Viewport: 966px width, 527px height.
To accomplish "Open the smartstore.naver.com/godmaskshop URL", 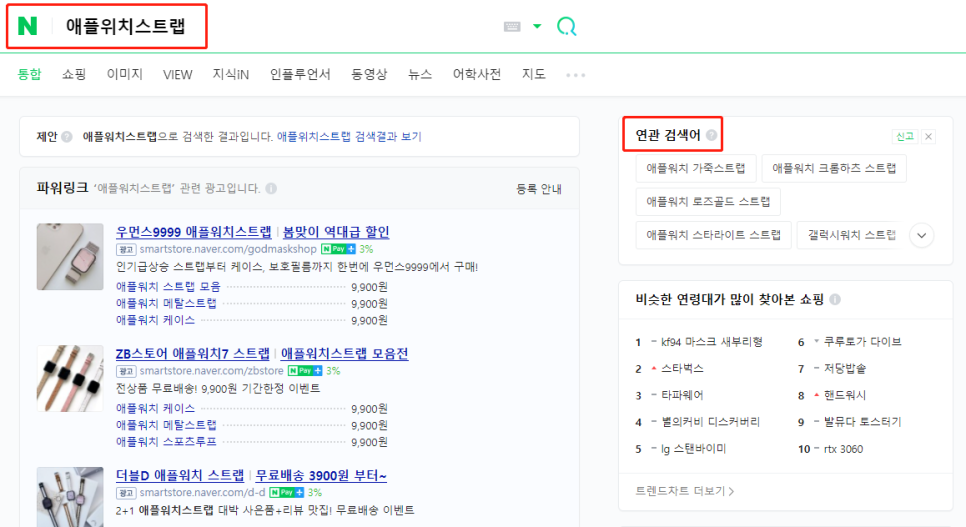I will pos(228,249).
